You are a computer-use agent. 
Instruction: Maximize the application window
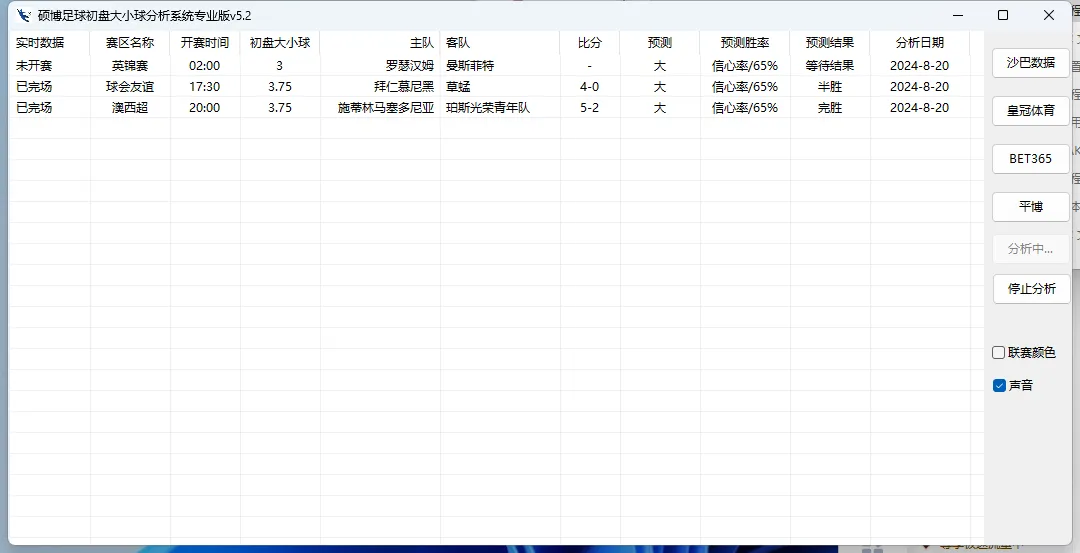point(1003,15)
